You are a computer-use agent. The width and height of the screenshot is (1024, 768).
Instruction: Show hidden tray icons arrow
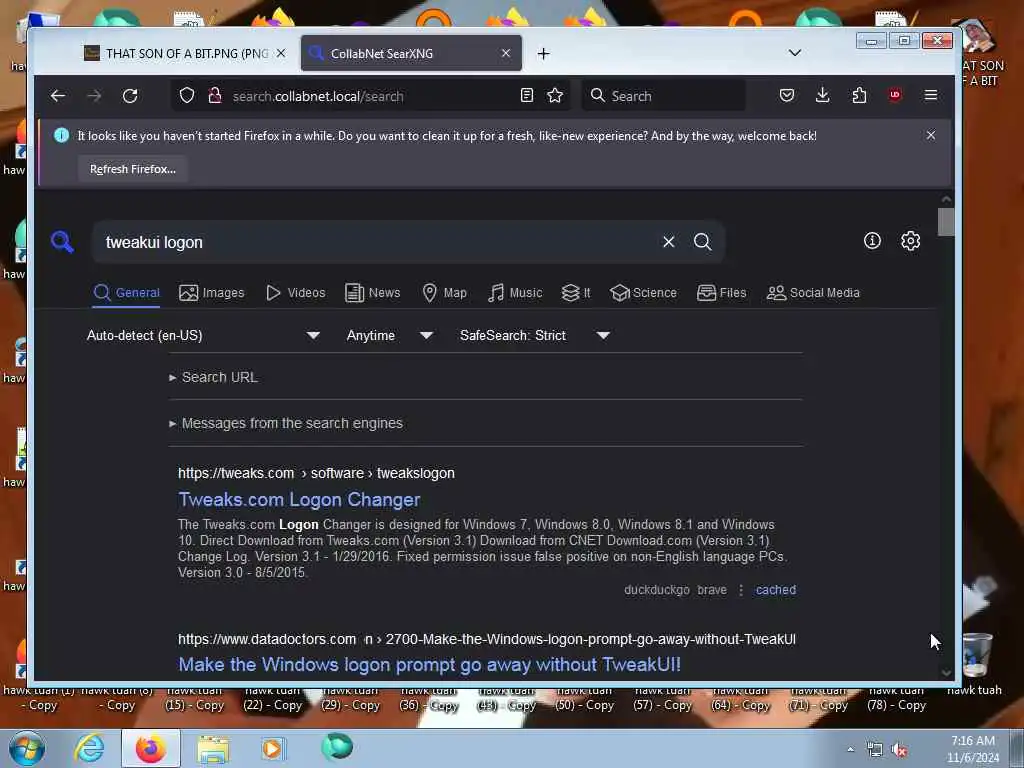pyautogui.click(x=850, y=749)
